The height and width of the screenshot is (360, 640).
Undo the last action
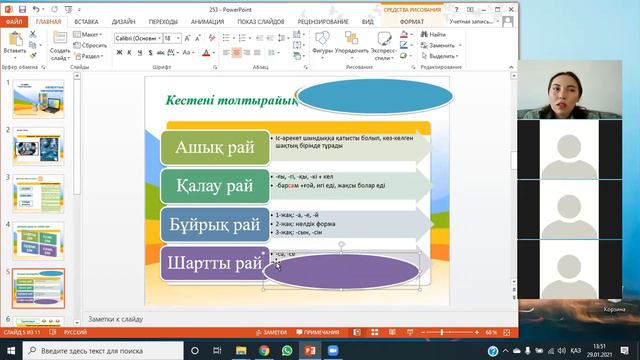[36, 9]
